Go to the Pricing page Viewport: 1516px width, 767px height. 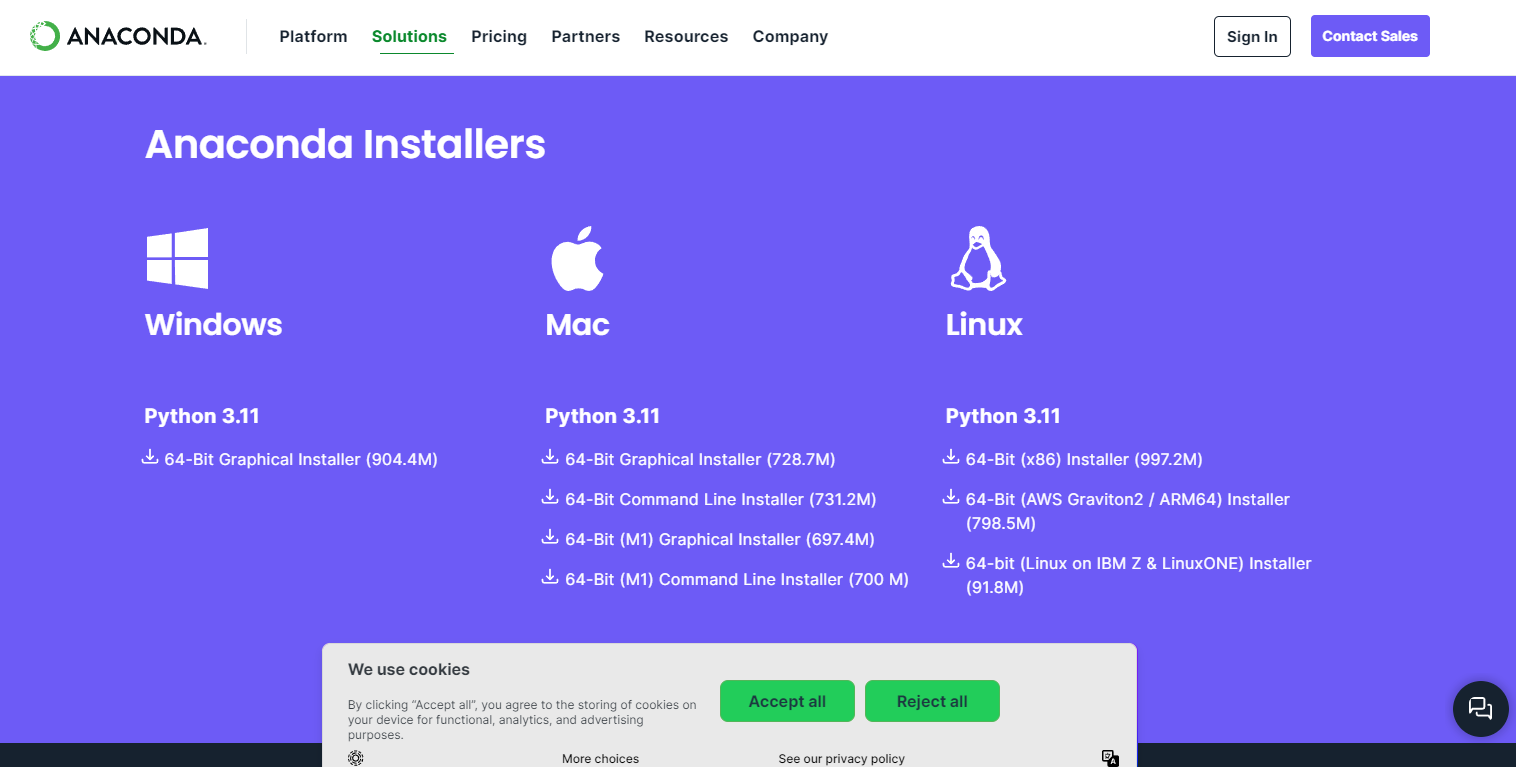pos(499,36)
